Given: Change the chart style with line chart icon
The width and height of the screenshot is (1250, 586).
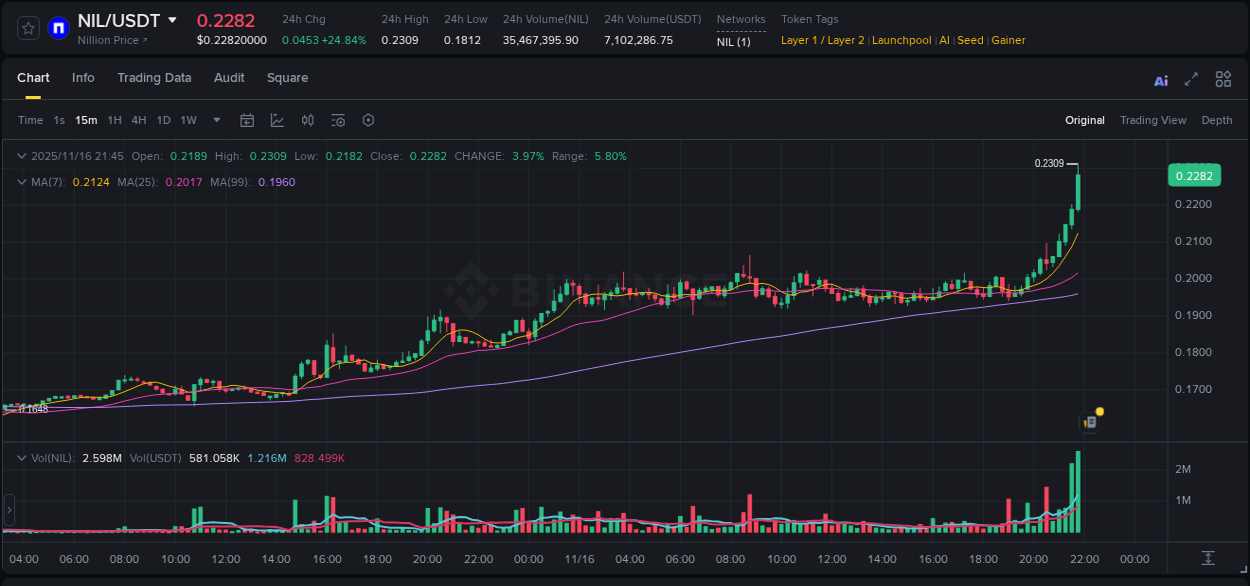Looking at the screenshot, I should coord(277,120).
